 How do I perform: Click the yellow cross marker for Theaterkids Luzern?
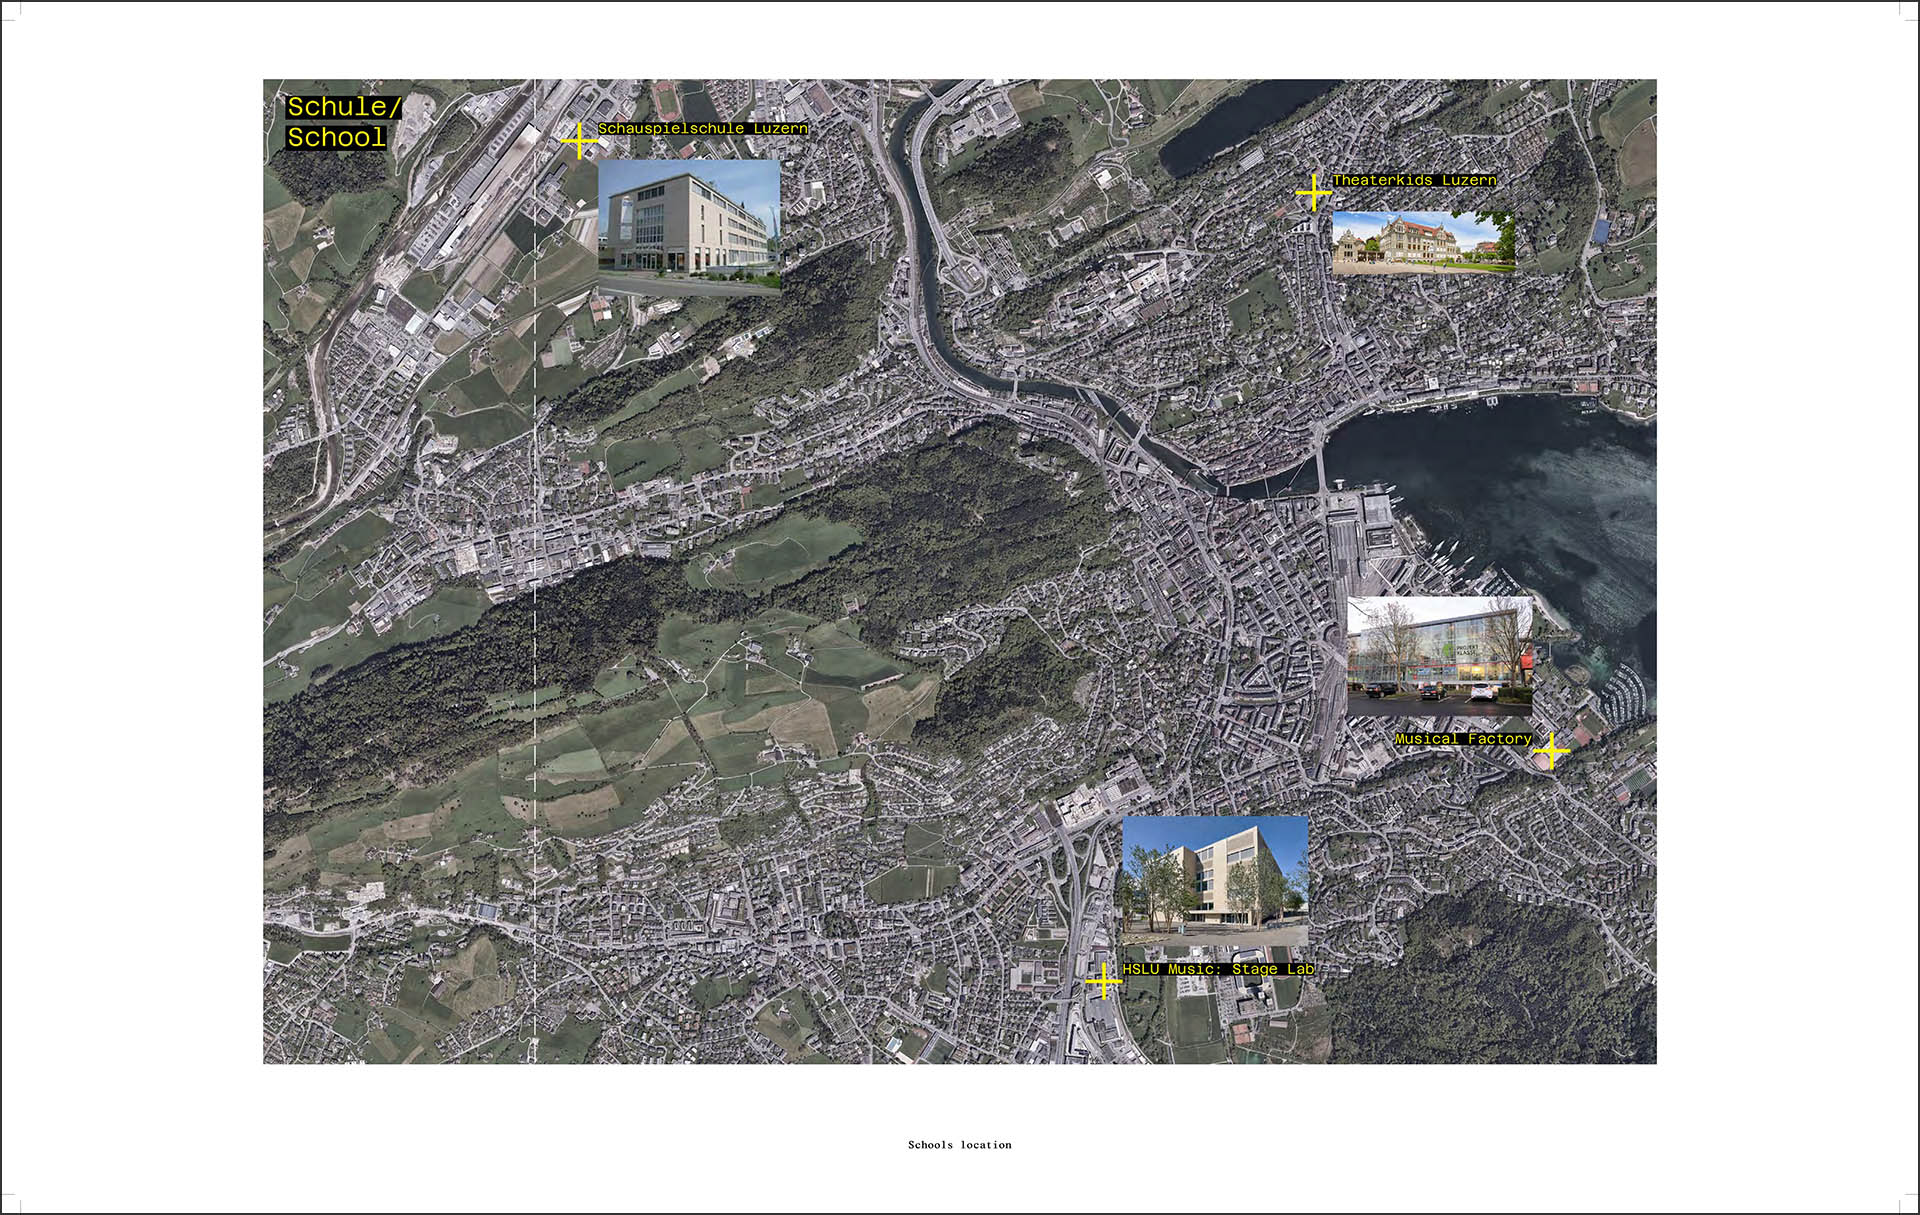pos(1313,192)
